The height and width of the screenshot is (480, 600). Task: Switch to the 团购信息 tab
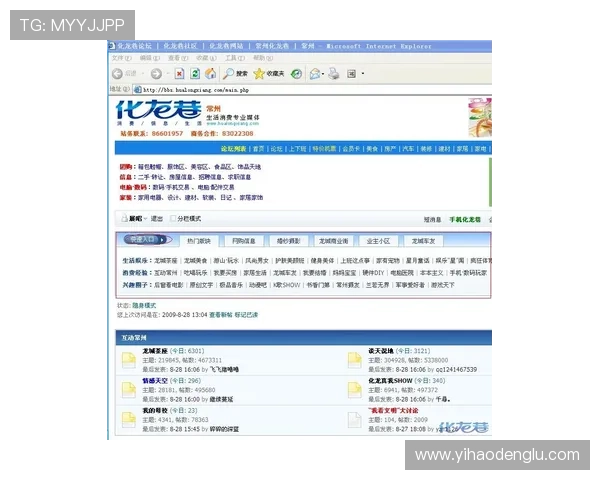(244, 241)
